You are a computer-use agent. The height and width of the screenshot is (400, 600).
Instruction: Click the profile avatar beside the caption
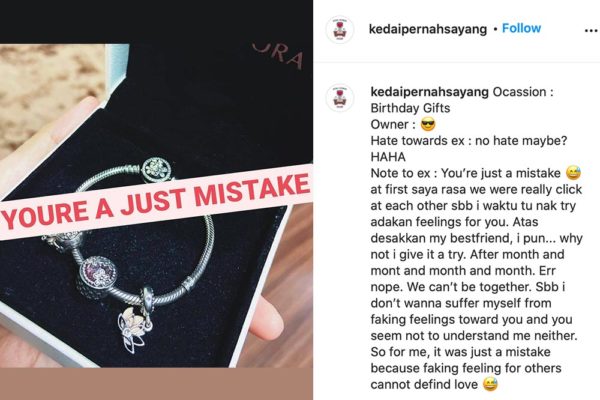coord(339,98)
